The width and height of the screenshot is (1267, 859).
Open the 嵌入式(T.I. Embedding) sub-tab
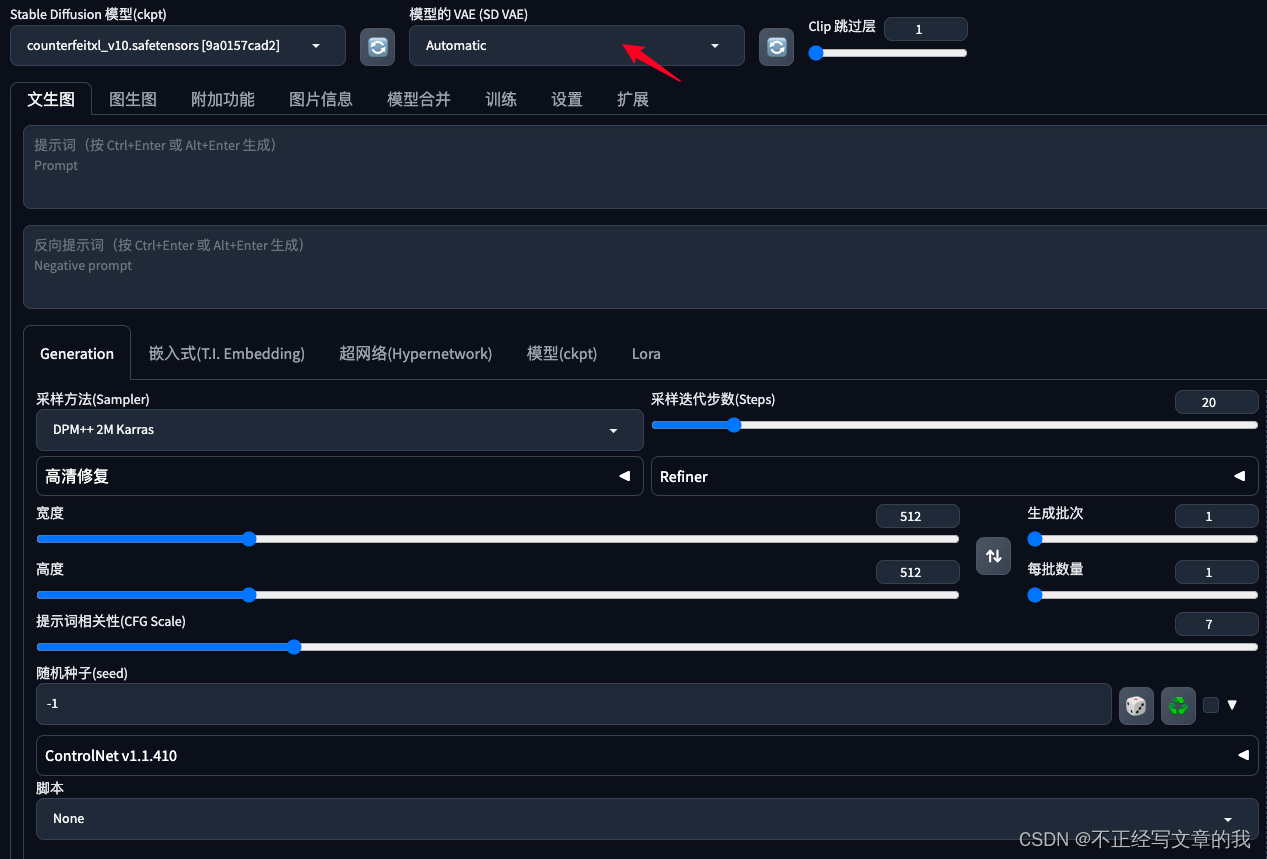pos(227,354)
